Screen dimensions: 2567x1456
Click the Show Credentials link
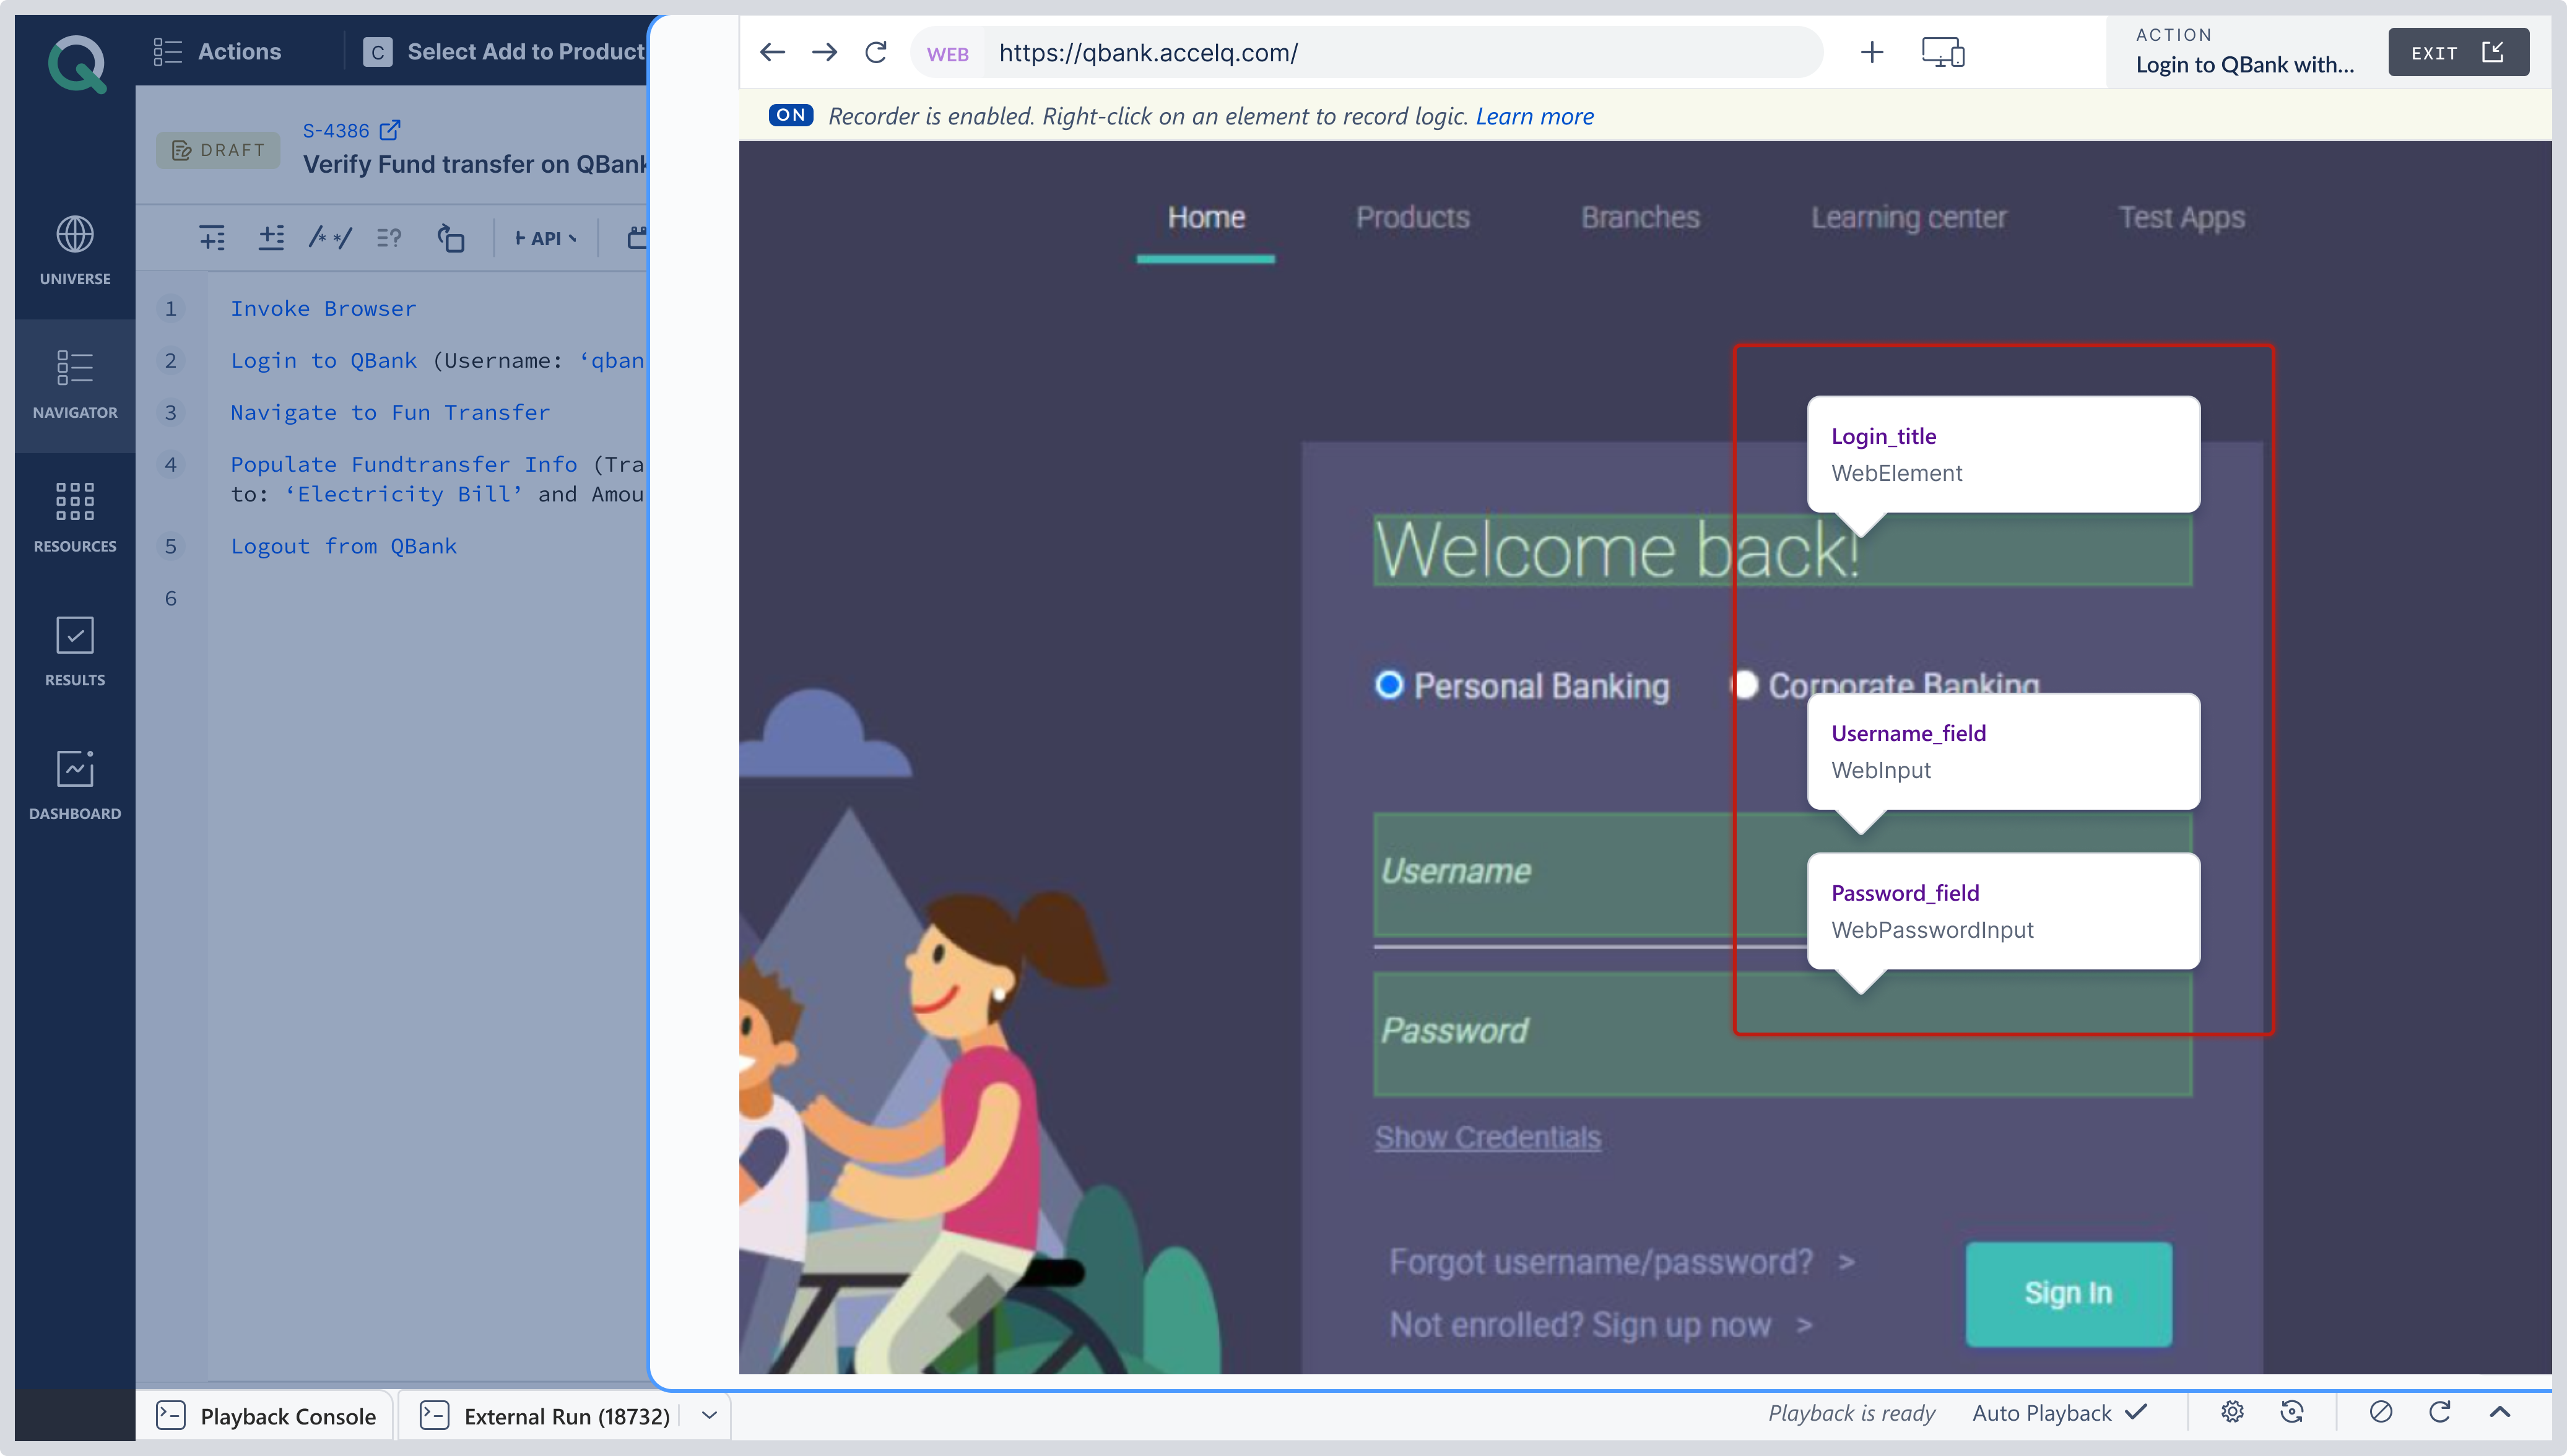click(1487, 1137)
